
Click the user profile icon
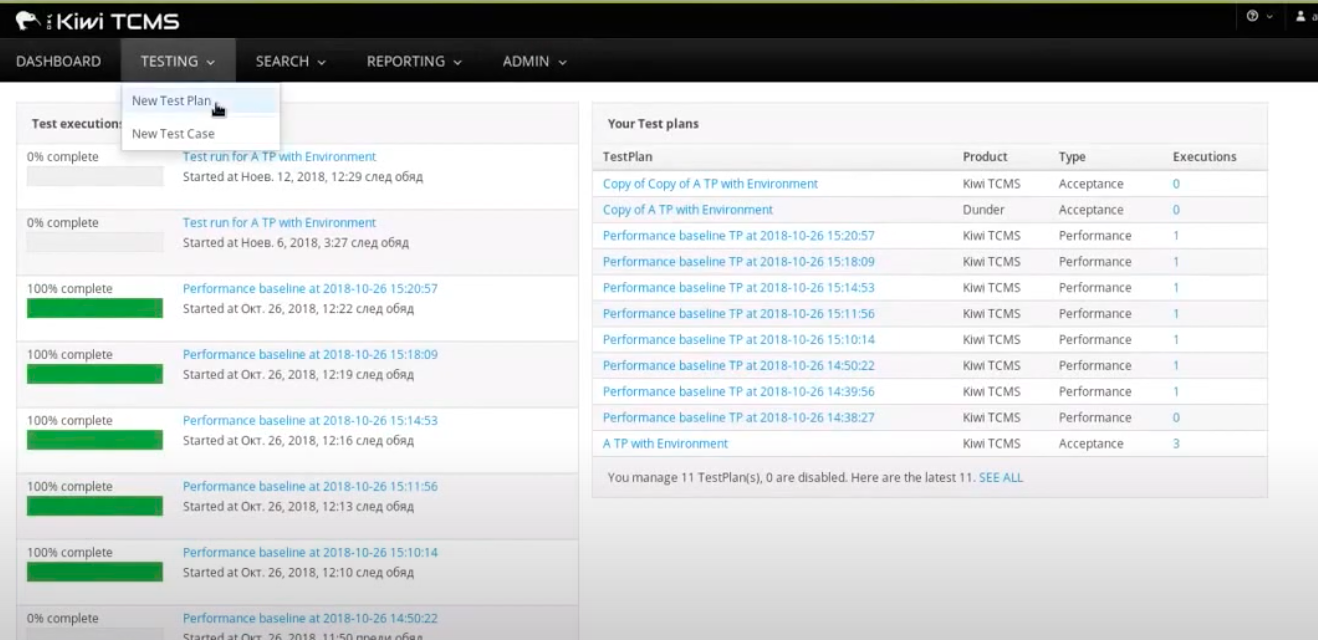[1300, 17]
